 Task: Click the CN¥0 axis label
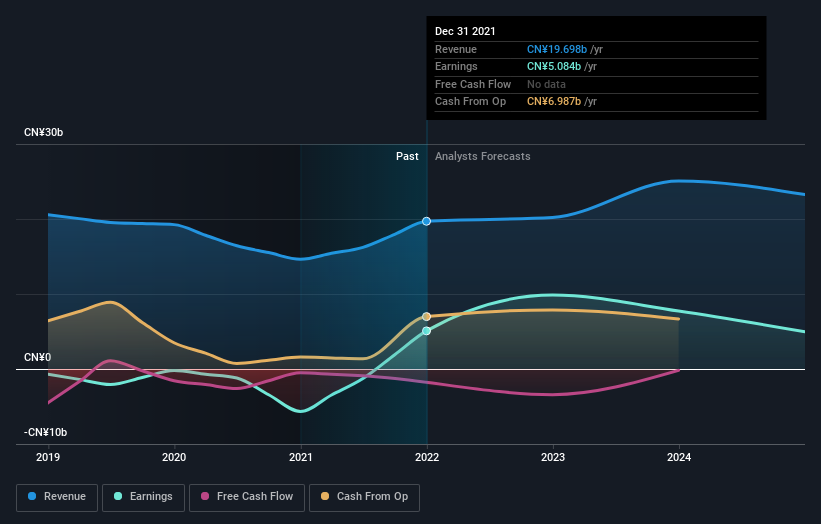[38, 358]
